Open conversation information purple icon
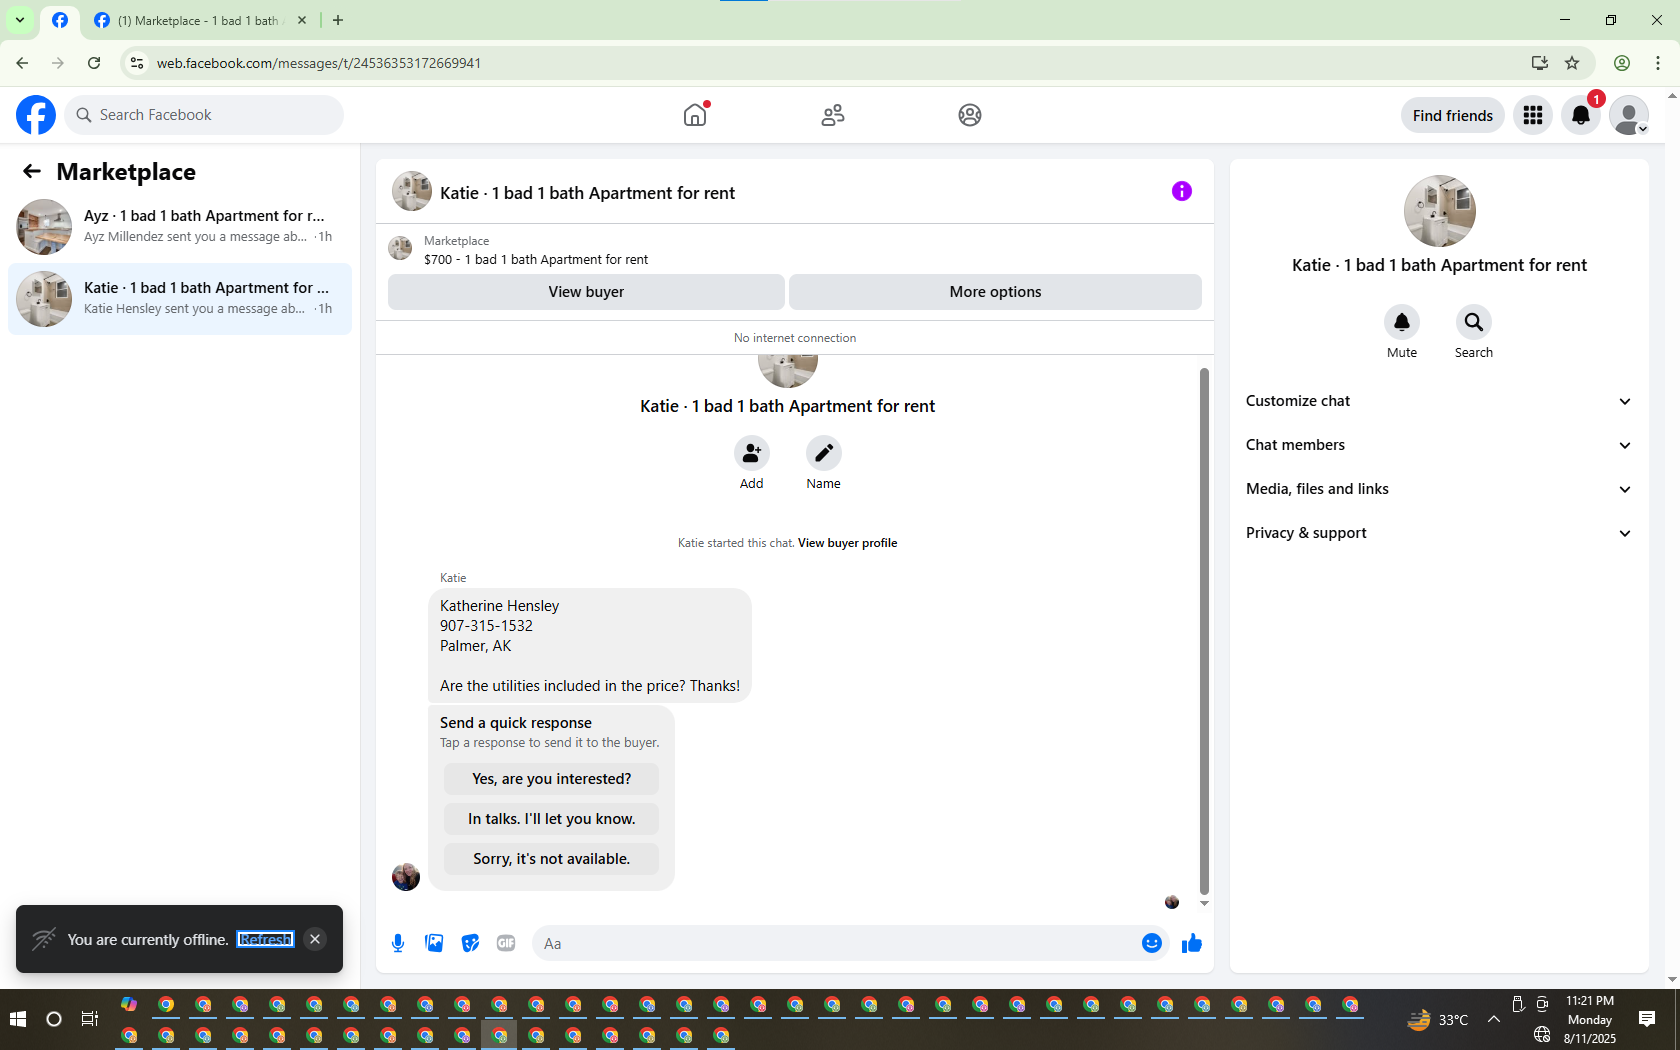Screen dimensions: 1680x1050 point(1182,191)
